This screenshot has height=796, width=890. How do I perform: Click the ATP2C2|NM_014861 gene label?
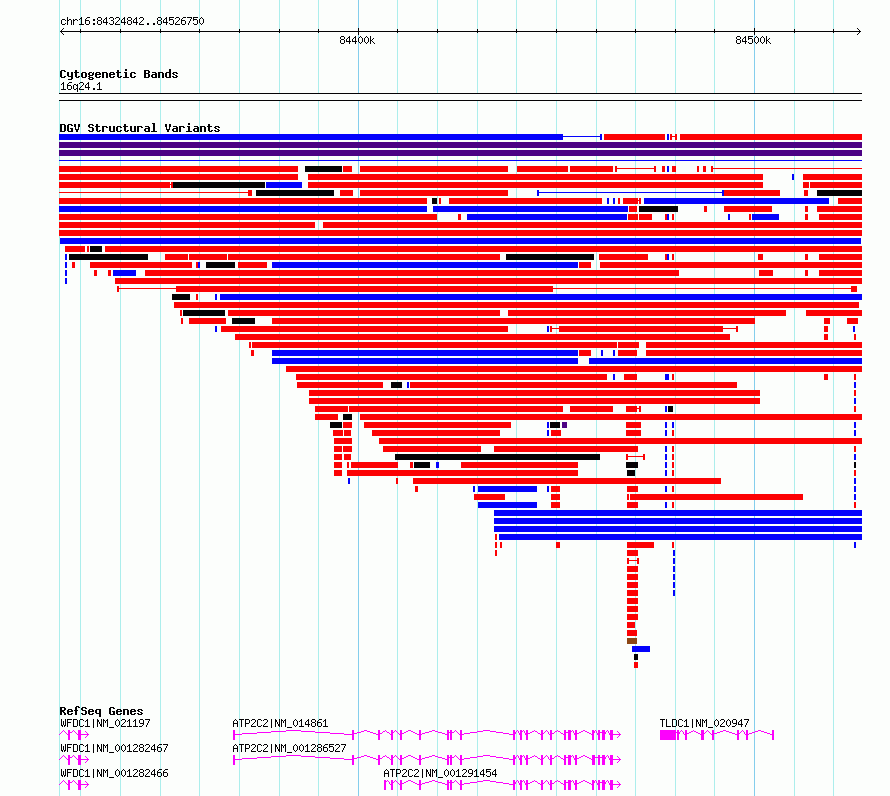tap(280, 723)
